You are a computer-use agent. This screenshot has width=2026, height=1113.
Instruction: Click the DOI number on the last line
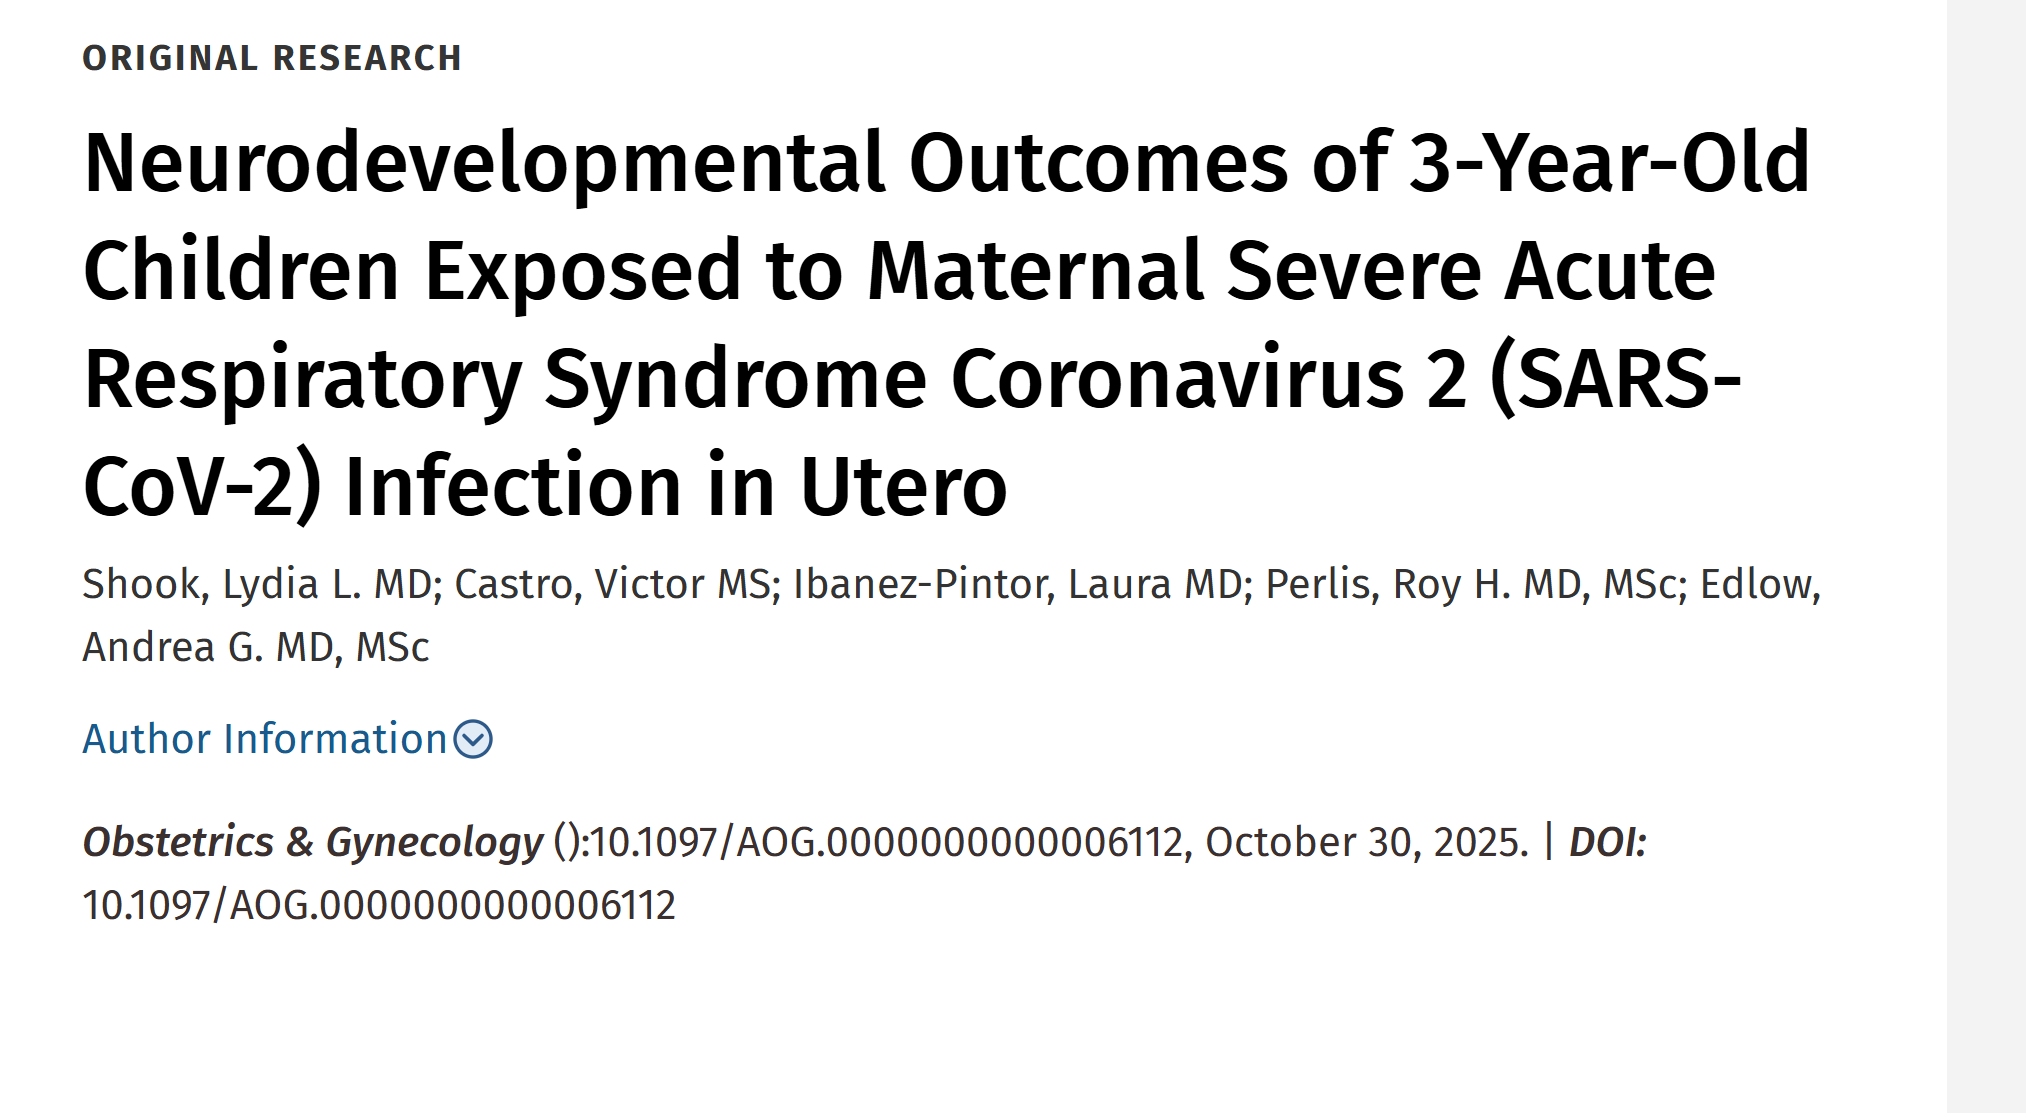click(379, 905)
